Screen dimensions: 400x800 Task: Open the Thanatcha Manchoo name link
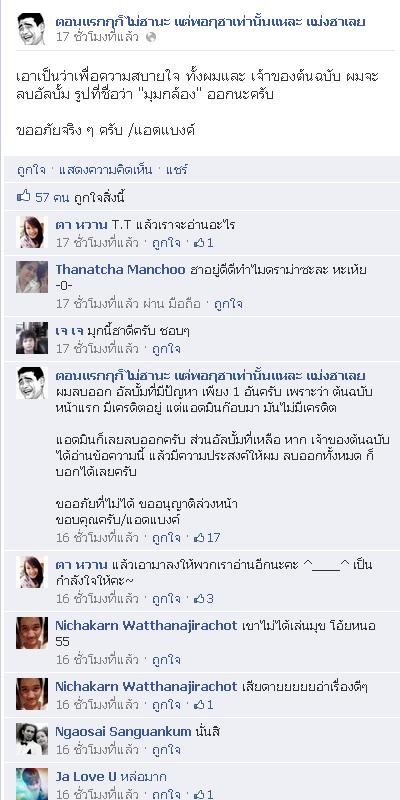120,270
